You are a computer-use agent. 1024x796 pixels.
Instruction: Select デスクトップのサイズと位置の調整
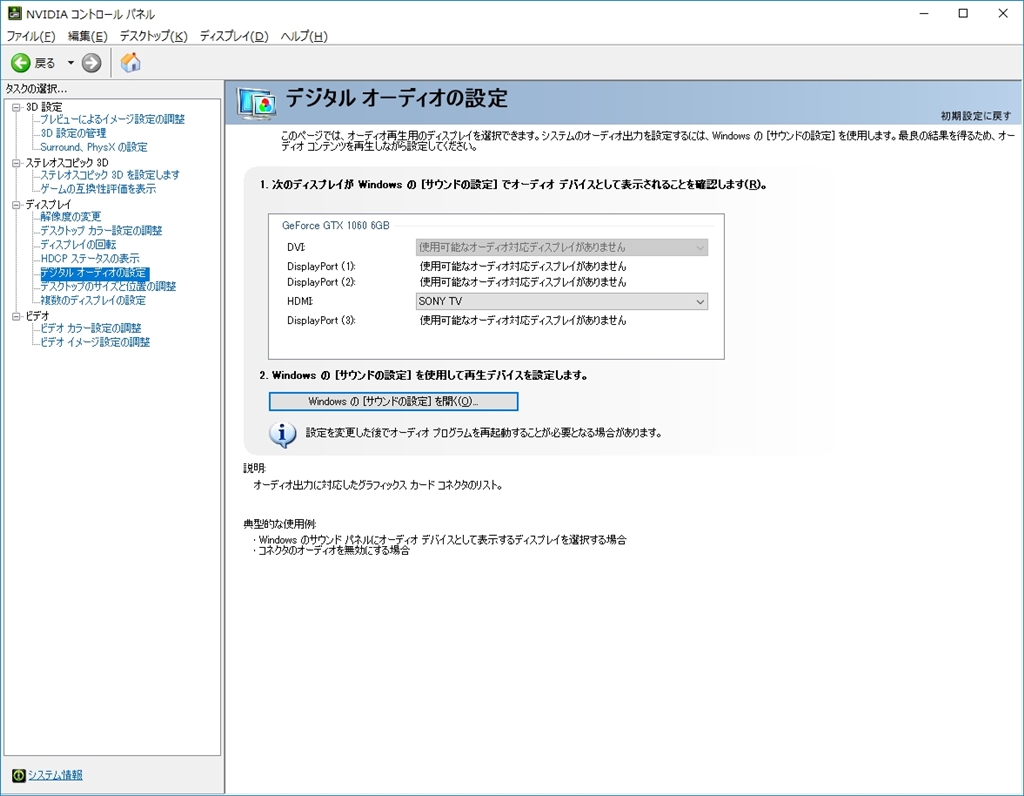tap(108, 286)
